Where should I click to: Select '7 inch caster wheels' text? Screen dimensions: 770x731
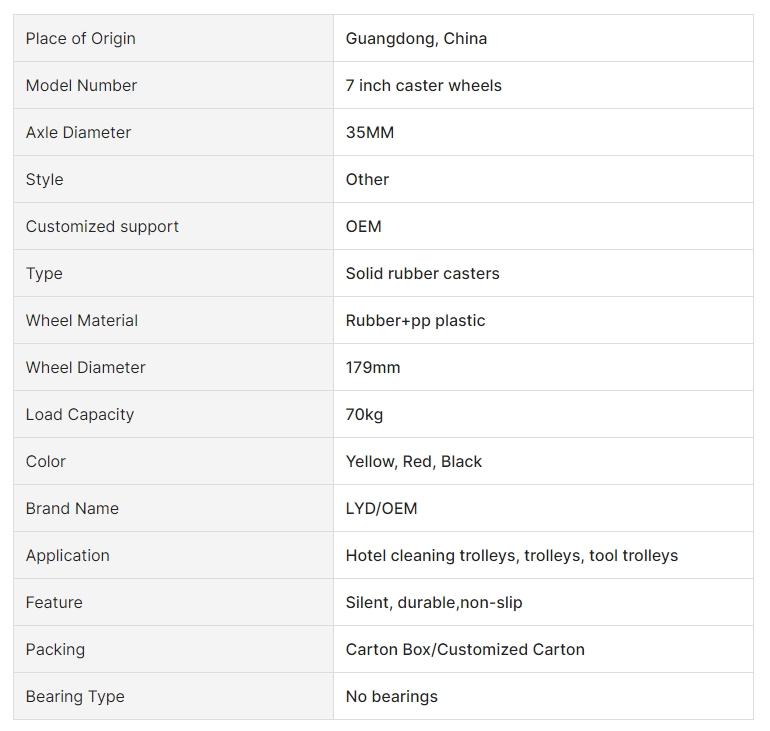[x=424, y=85]
